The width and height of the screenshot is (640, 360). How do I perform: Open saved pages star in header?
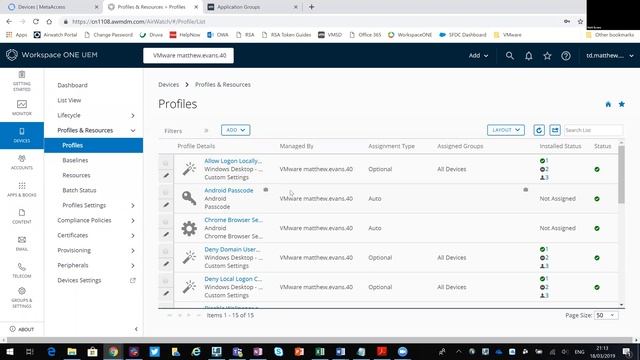click(547, 56)
